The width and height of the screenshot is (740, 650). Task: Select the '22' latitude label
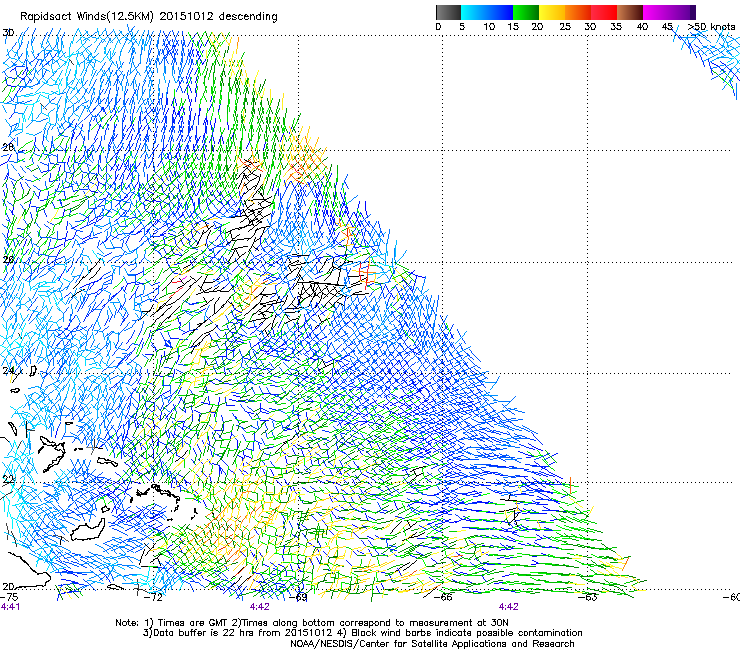point(8,480)
